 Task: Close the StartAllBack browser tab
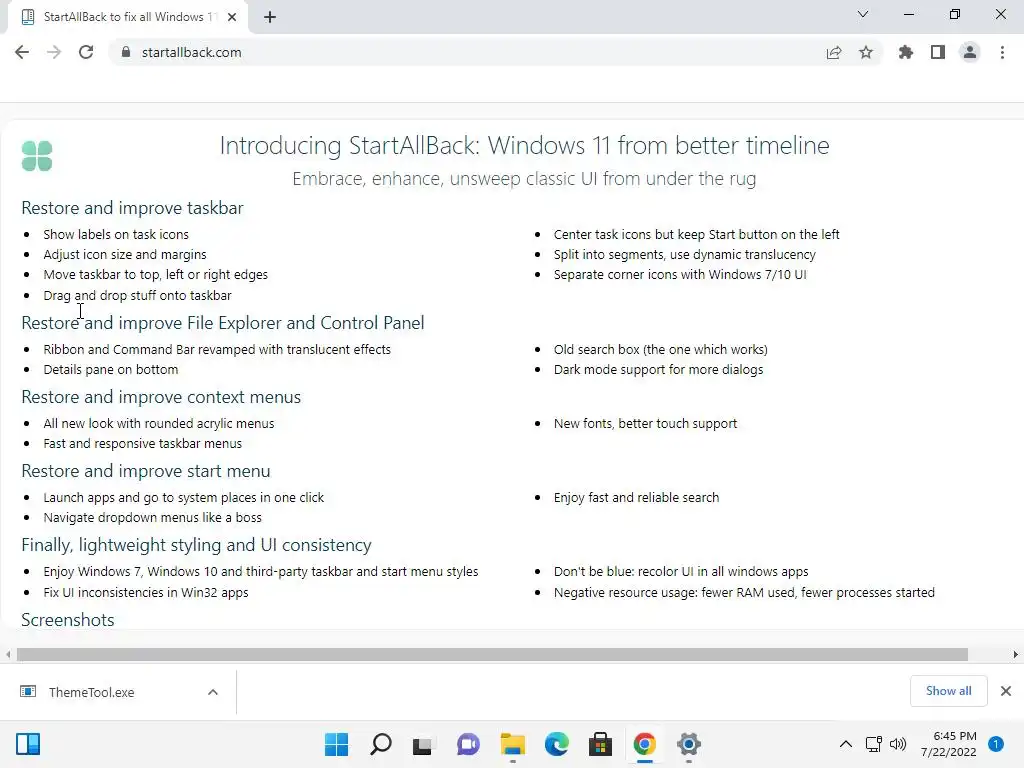tap(232, 17)
